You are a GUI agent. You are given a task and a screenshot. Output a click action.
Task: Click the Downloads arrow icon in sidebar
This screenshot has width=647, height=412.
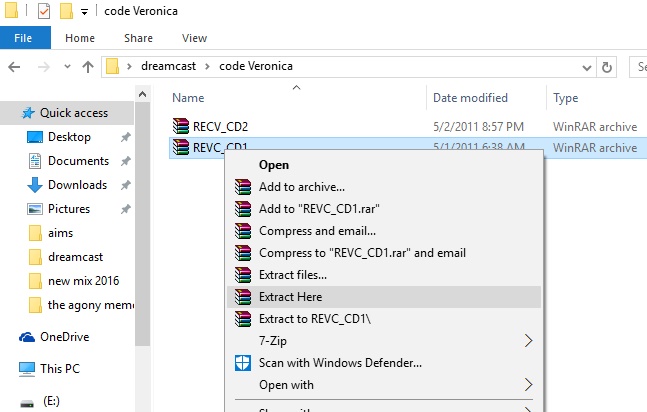(x=35, y=185)
